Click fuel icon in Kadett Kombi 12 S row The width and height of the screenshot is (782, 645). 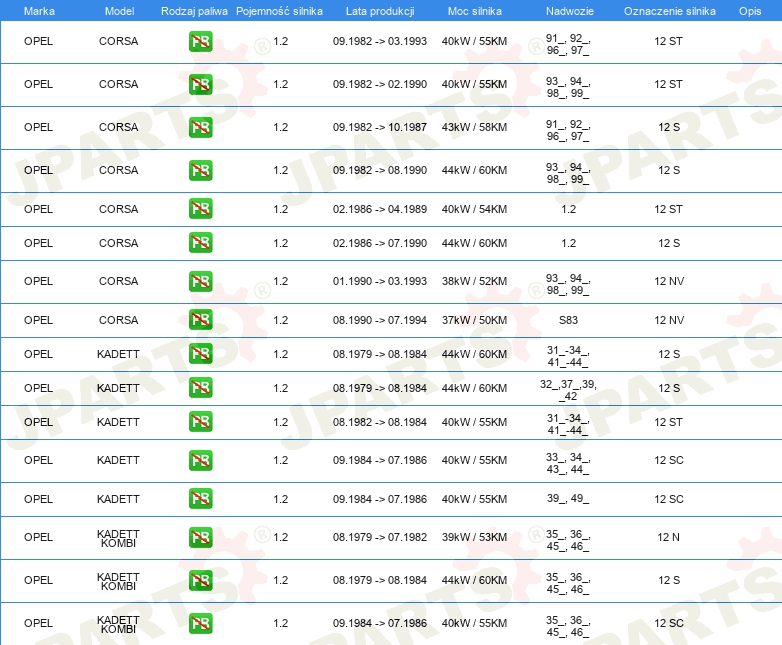coord(200,580)
